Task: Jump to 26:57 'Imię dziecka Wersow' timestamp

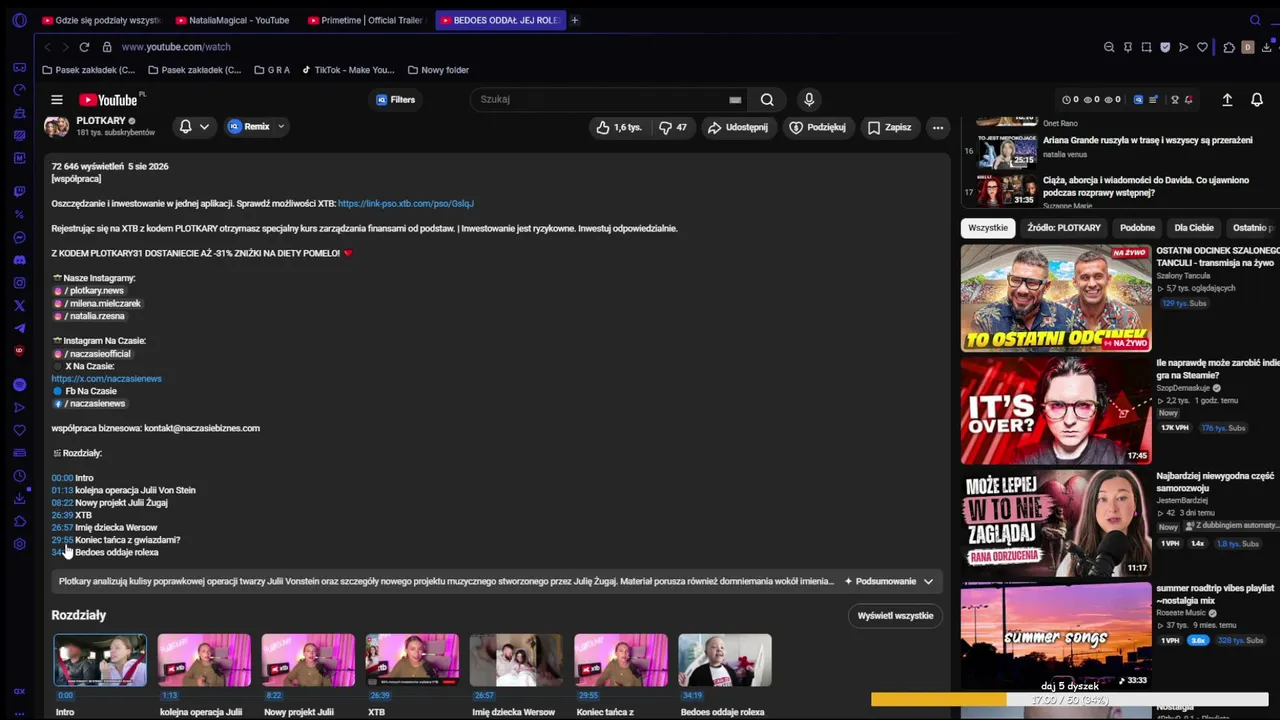Action: 62,528
